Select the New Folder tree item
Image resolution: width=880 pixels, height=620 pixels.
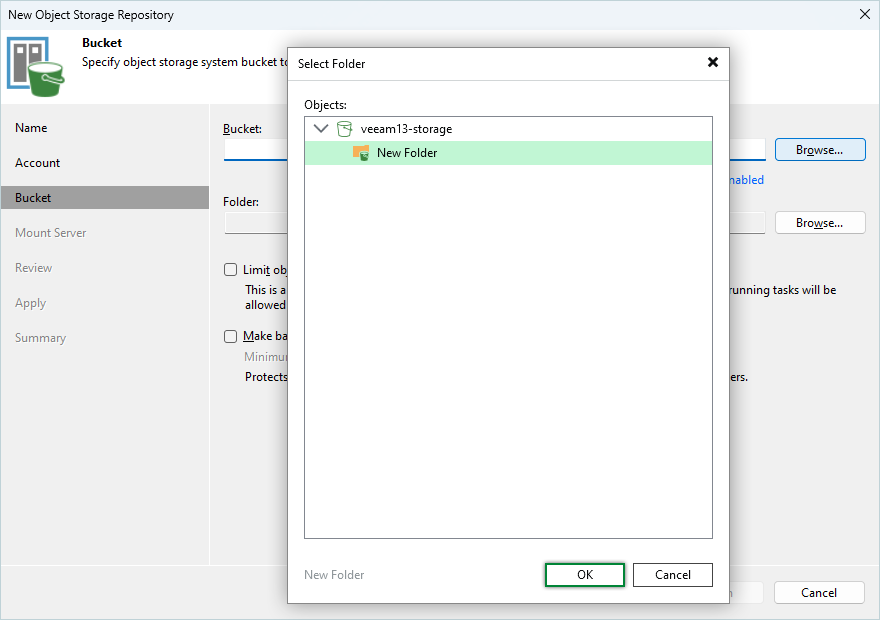(x=407, y=153)
